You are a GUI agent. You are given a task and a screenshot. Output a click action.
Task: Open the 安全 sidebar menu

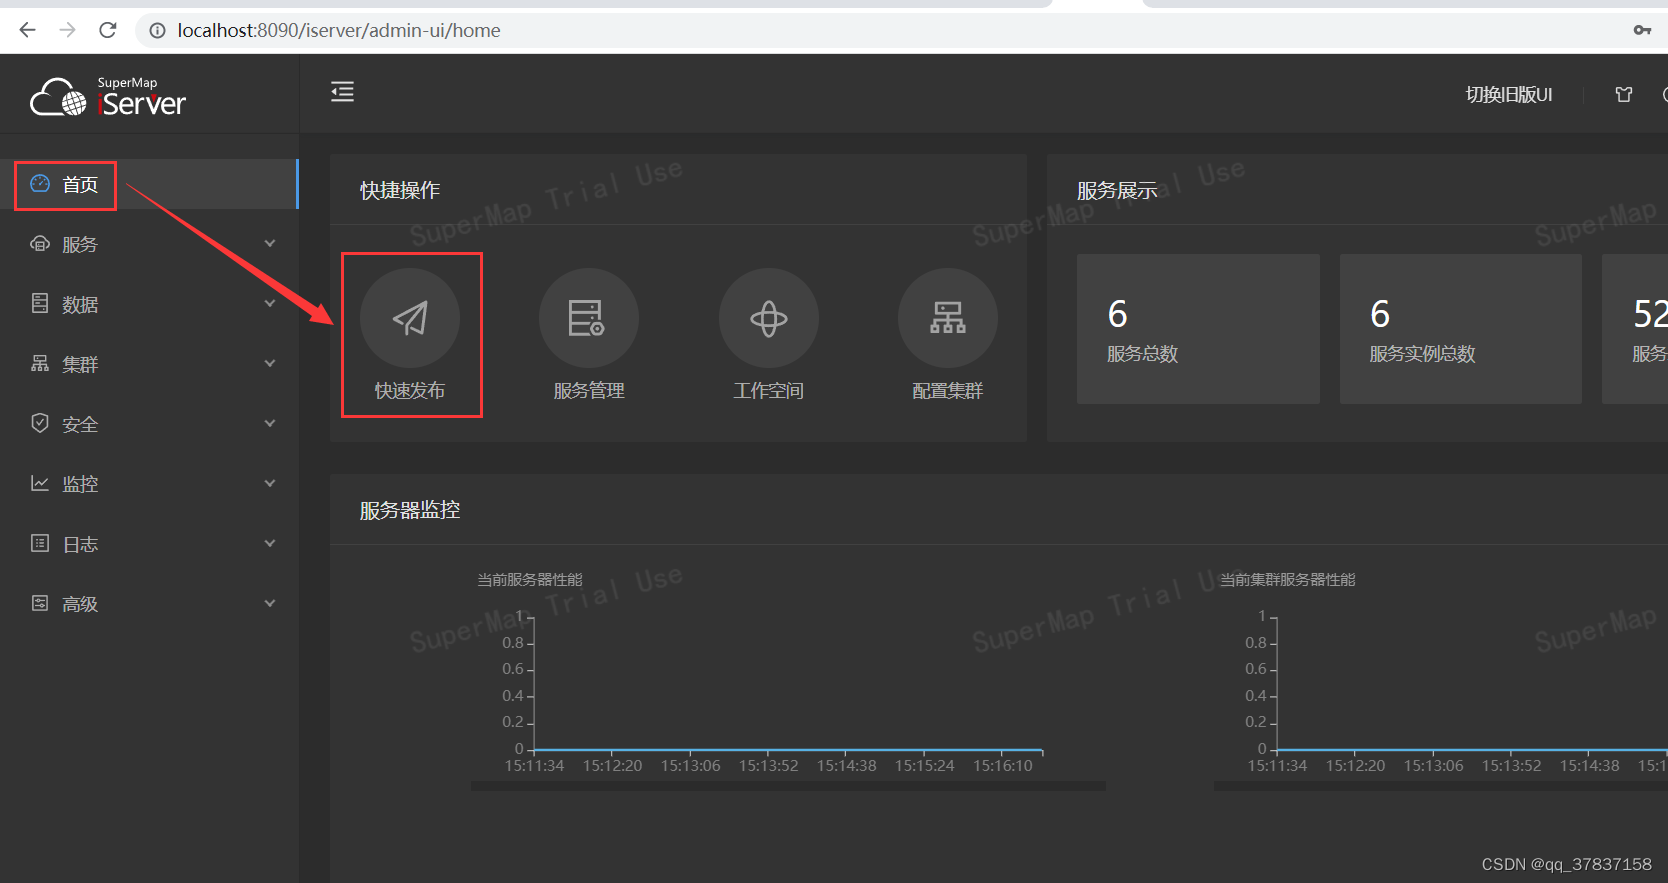point(149,424)
